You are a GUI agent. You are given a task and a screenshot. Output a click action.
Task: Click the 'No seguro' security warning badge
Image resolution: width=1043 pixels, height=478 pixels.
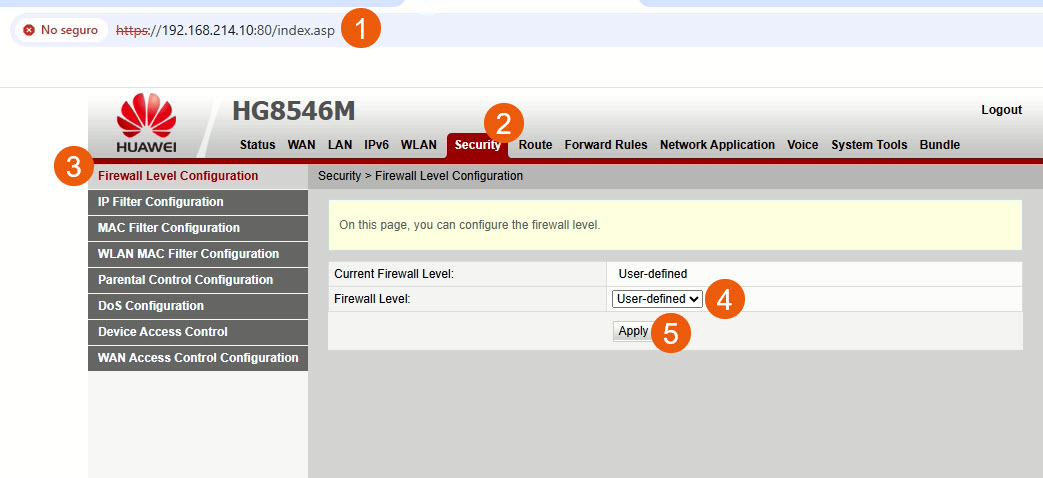(x=60, y=30)
